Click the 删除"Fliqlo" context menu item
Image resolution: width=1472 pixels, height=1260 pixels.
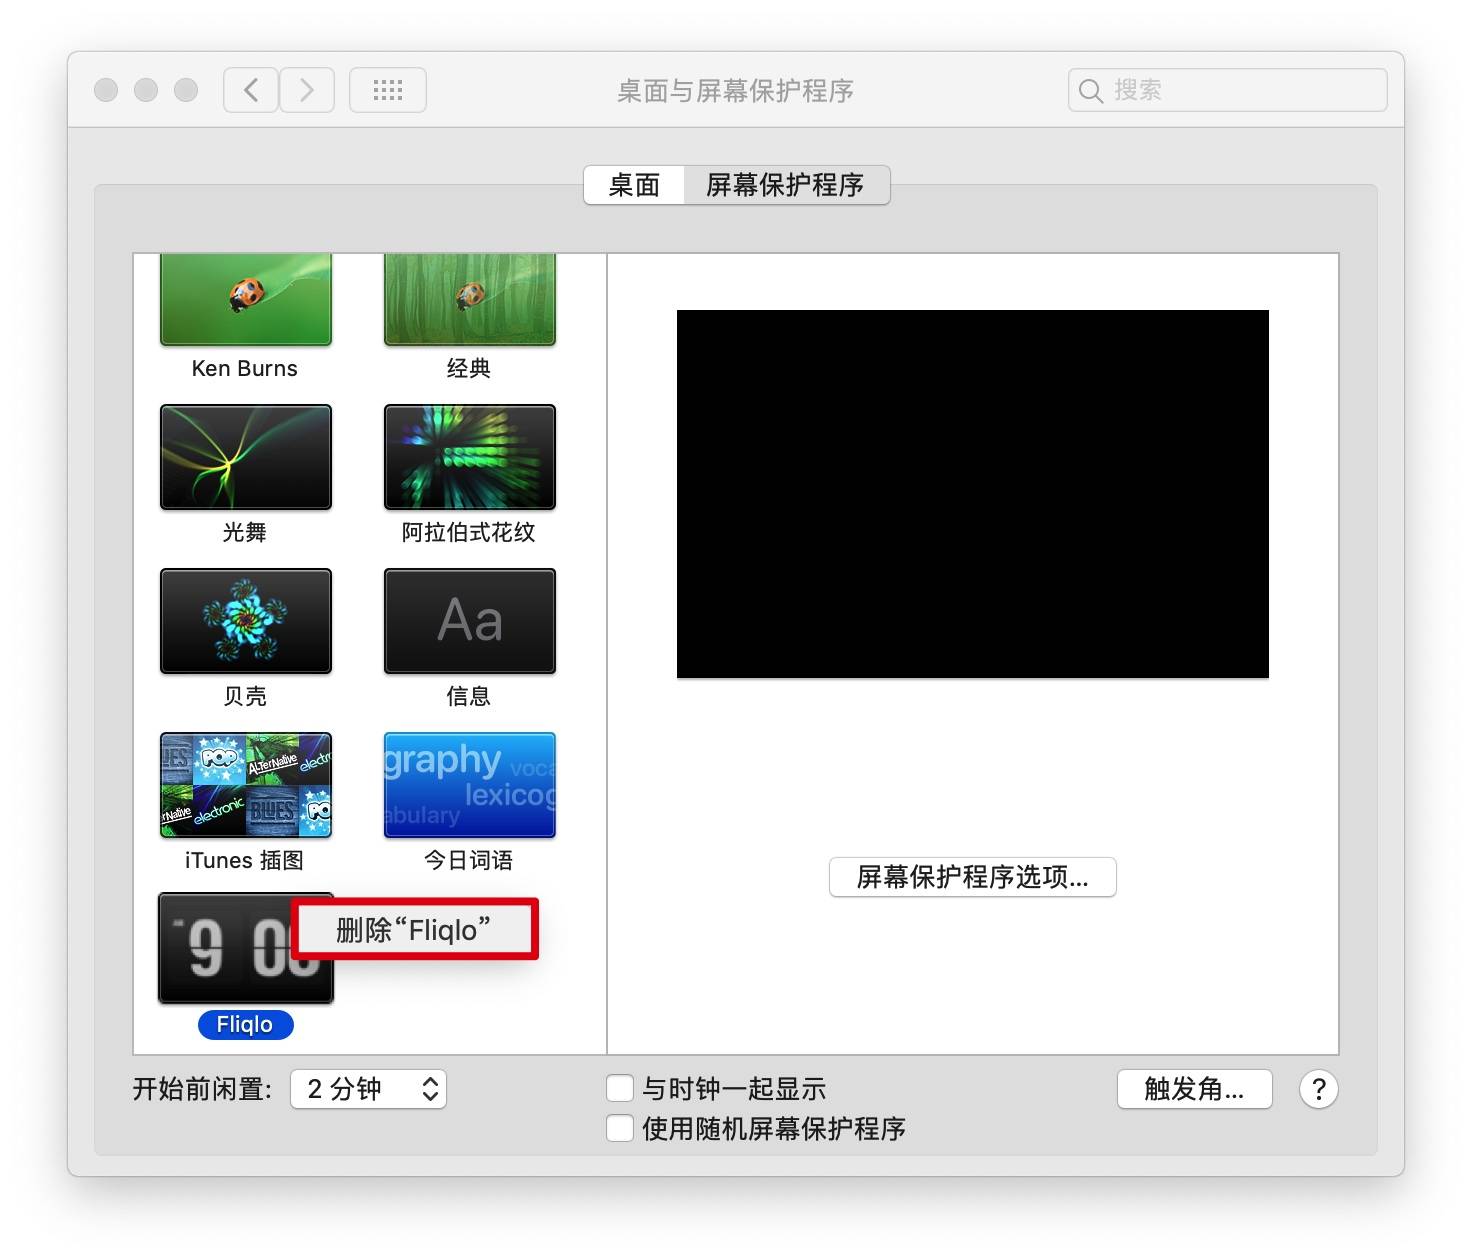(x=412, y=928)
